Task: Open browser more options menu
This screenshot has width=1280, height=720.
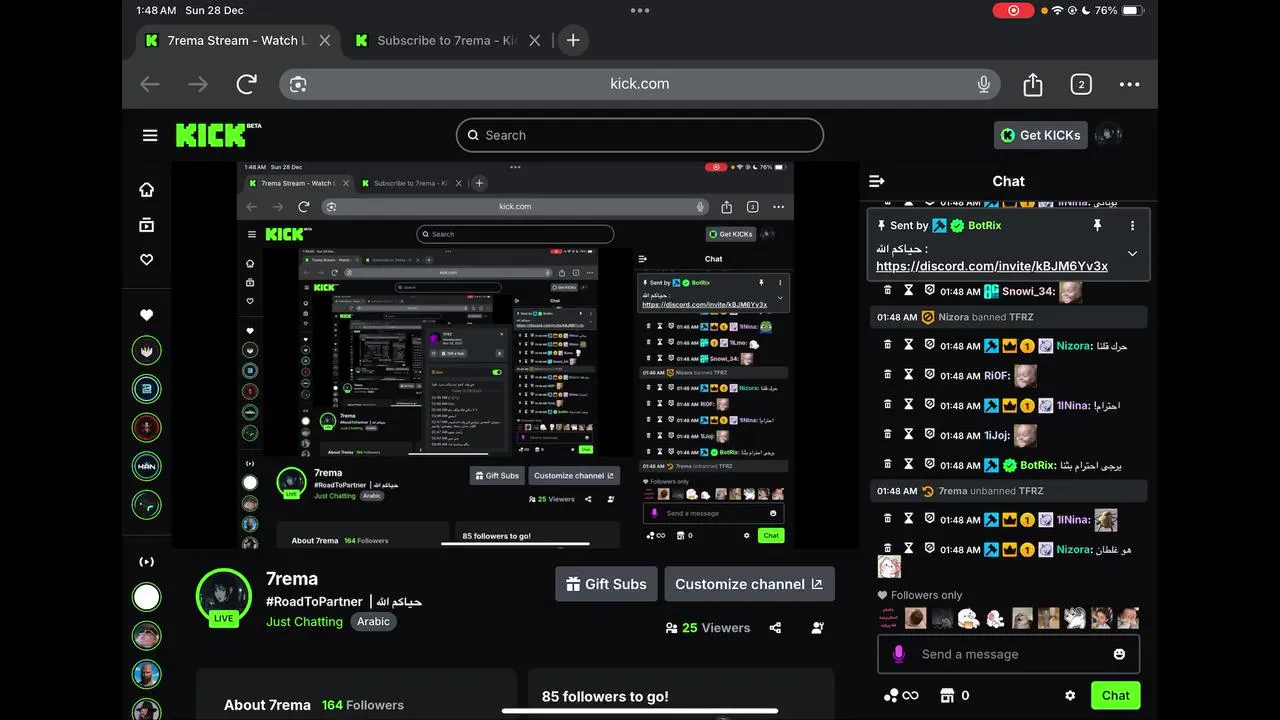Action: coord(1130,85)
